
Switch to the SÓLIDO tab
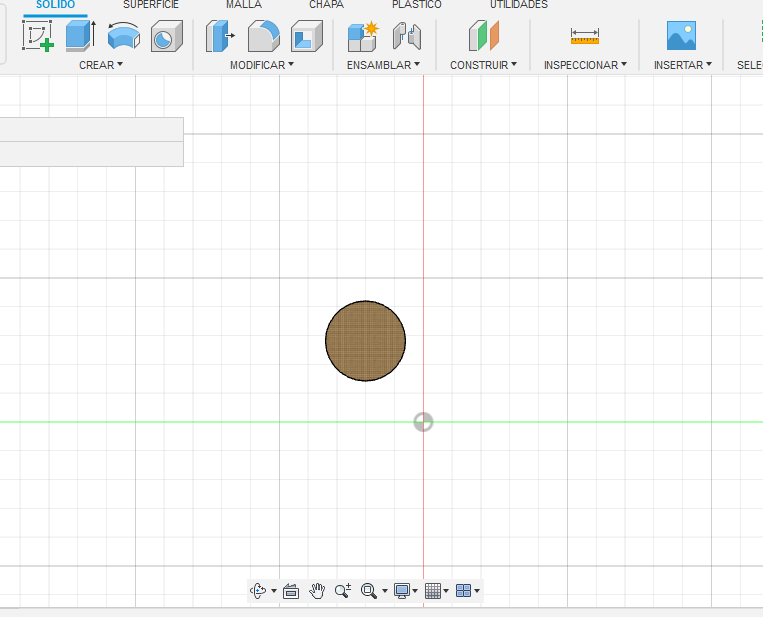(55, 5)
